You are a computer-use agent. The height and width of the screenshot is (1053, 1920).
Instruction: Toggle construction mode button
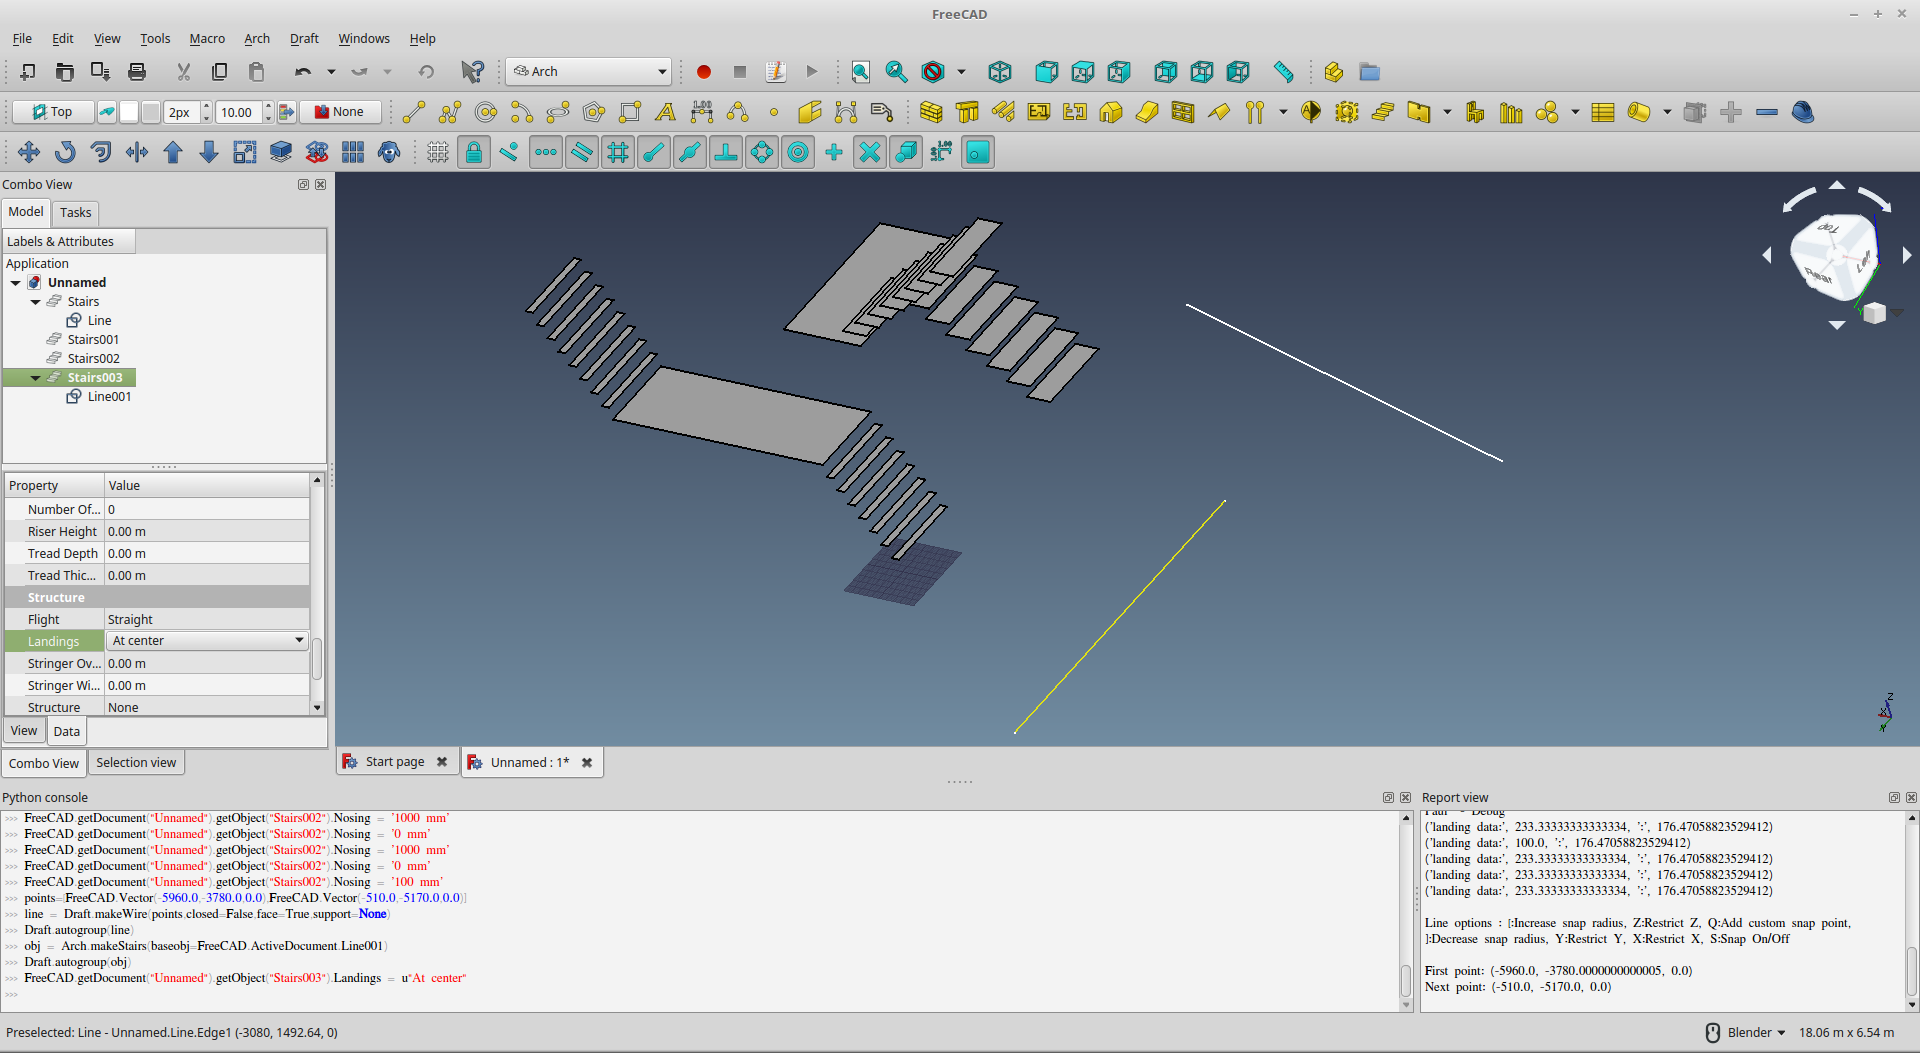point(107,112)
